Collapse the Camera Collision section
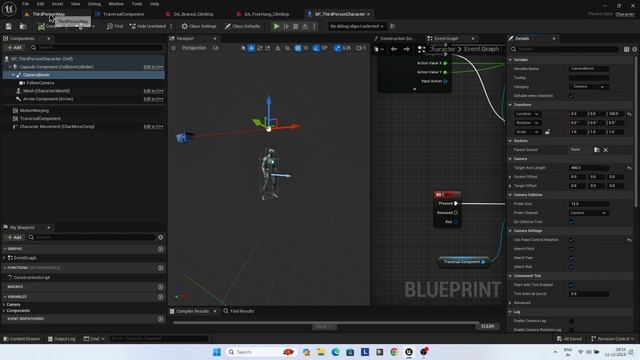Image resolution: width=640 pixels, height=360 pixels. 510,195
